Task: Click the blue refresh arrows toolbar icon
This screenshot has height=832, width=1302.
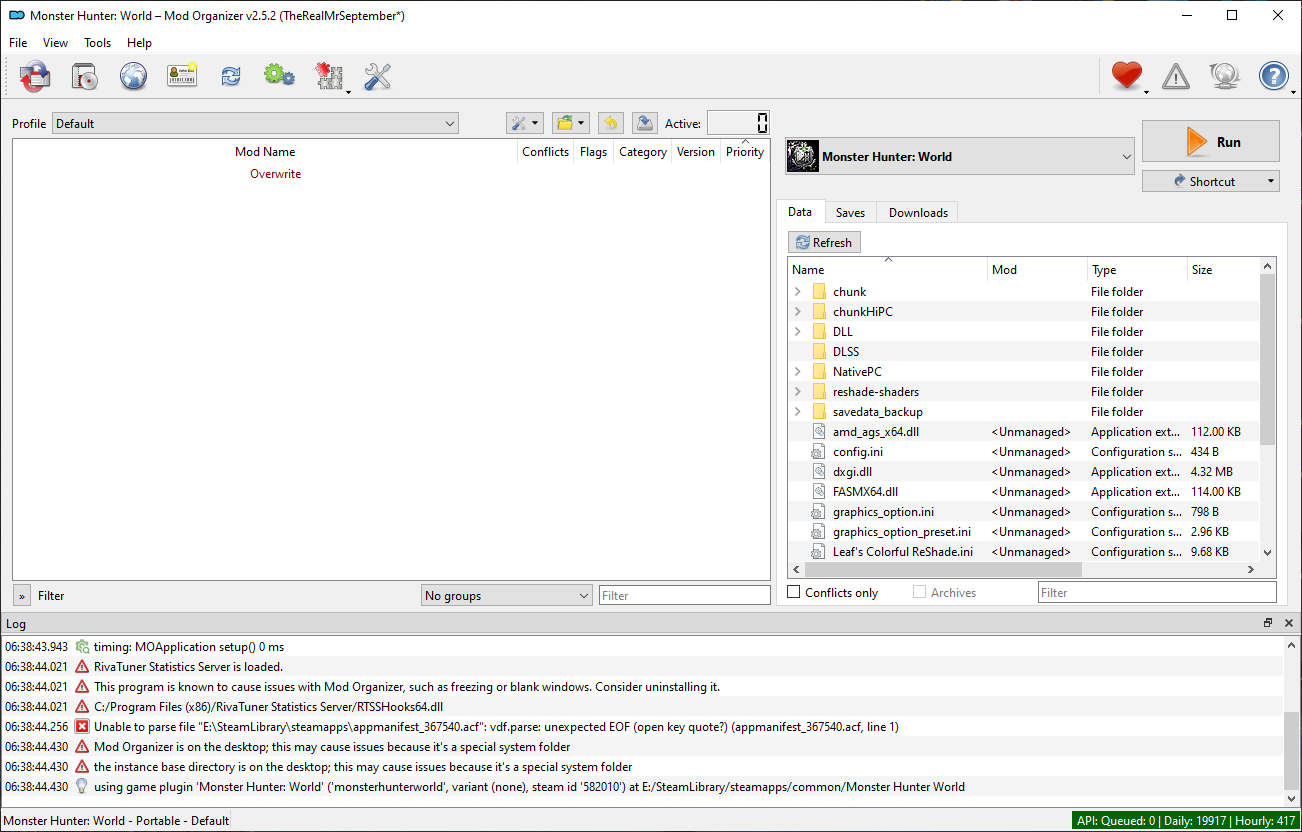Action: pyautogui.click(x=231, y=76)
